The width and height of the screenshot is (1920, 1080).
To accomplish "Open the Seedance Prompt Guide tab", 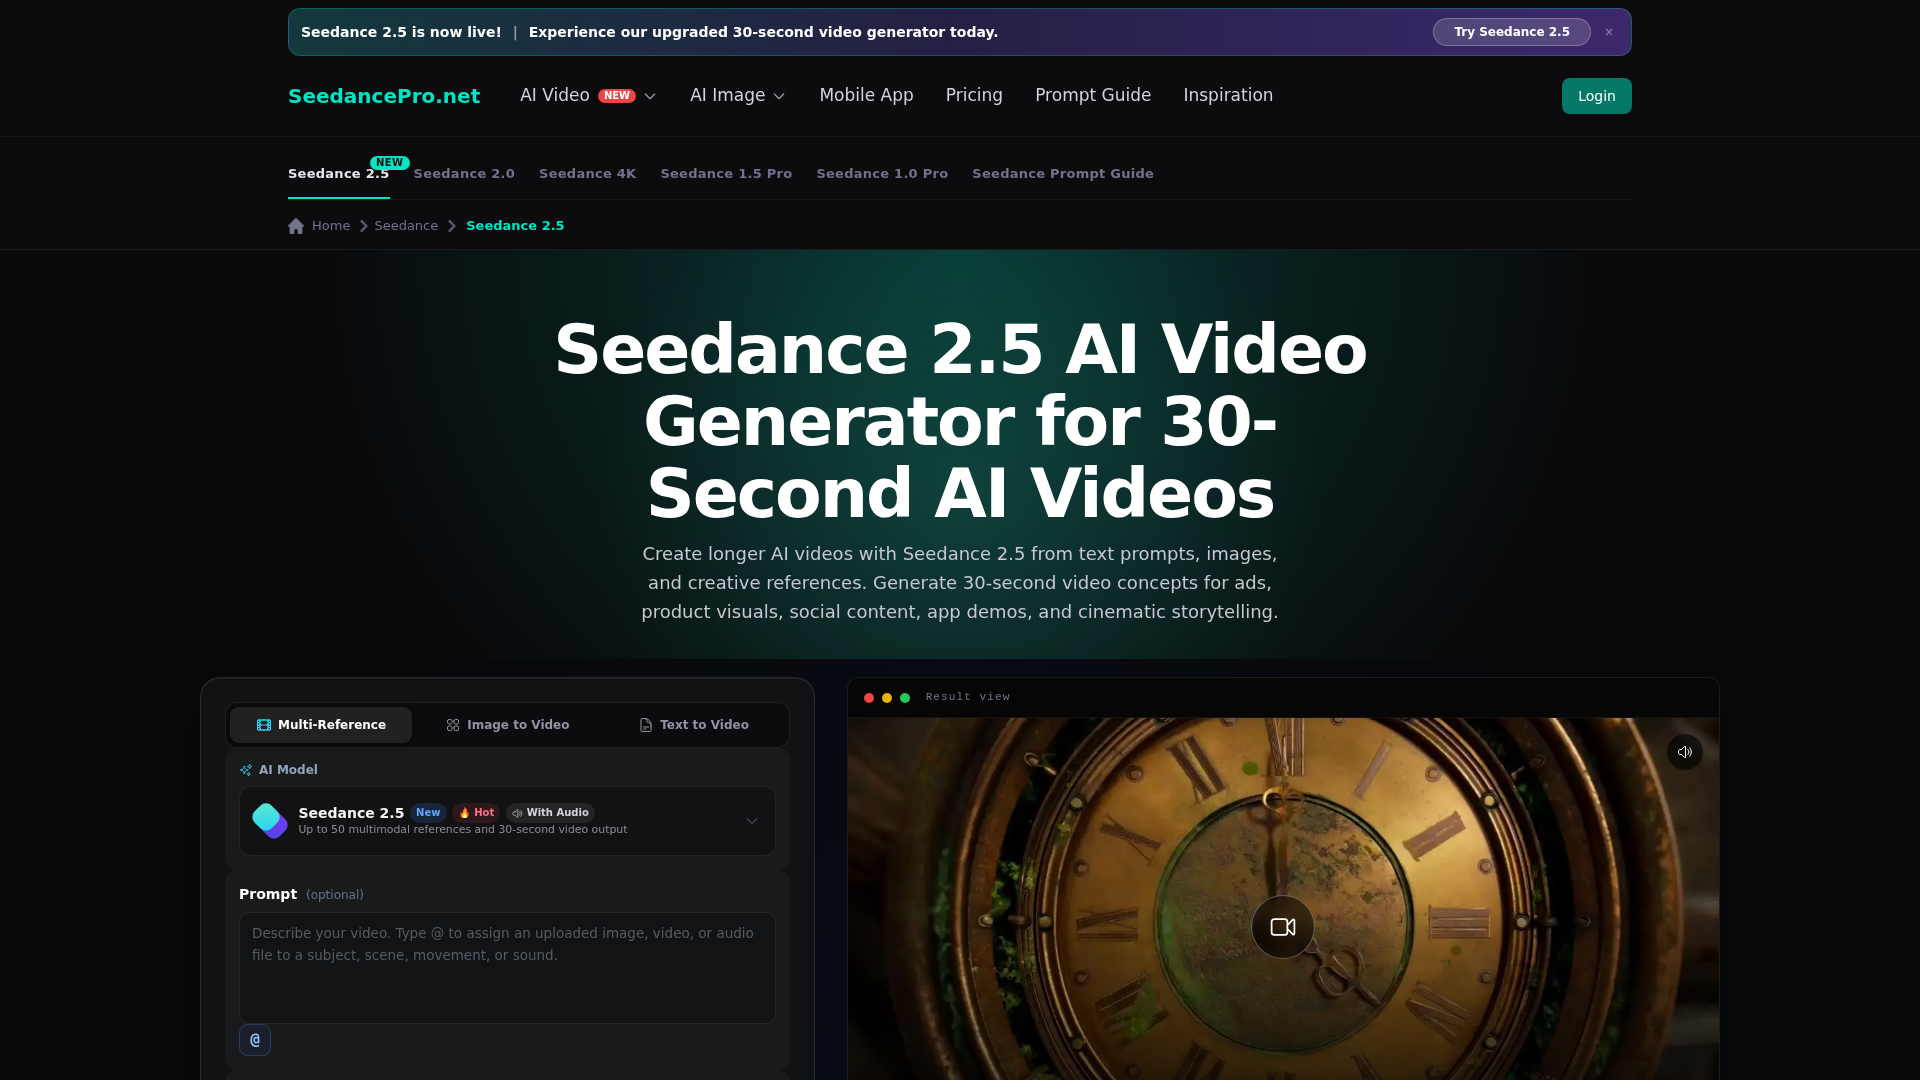I will click(x=1062, y=174).
